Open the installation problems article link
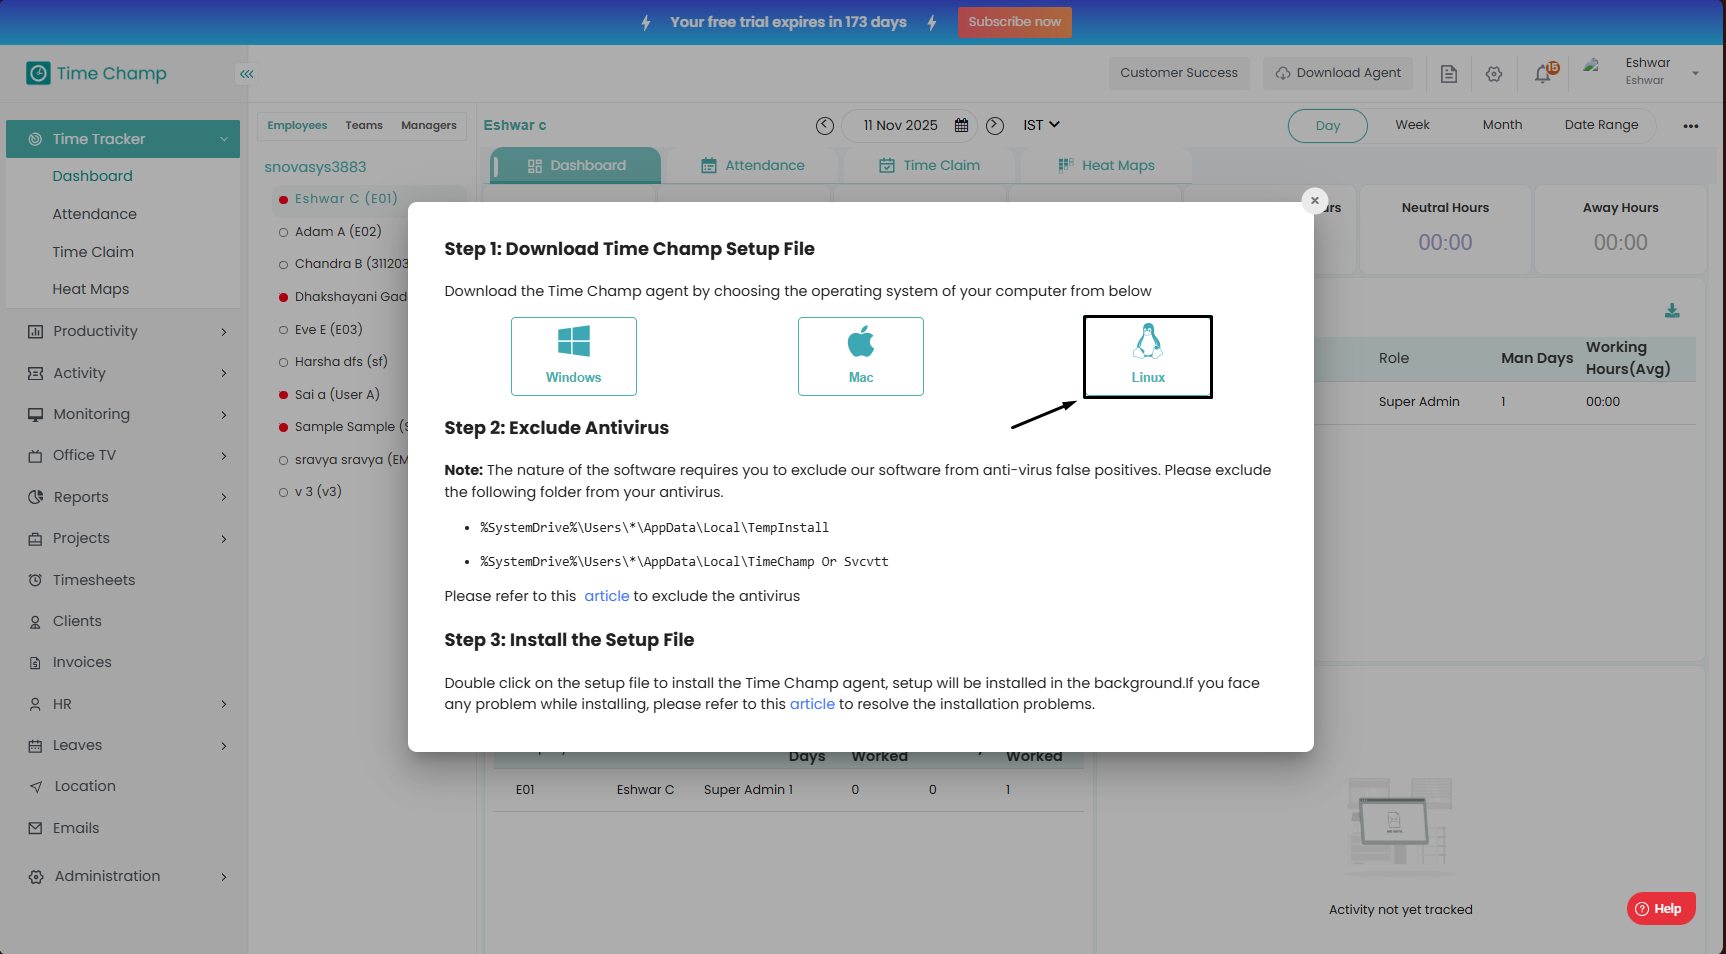1726x954 pixels. point(812,704)
